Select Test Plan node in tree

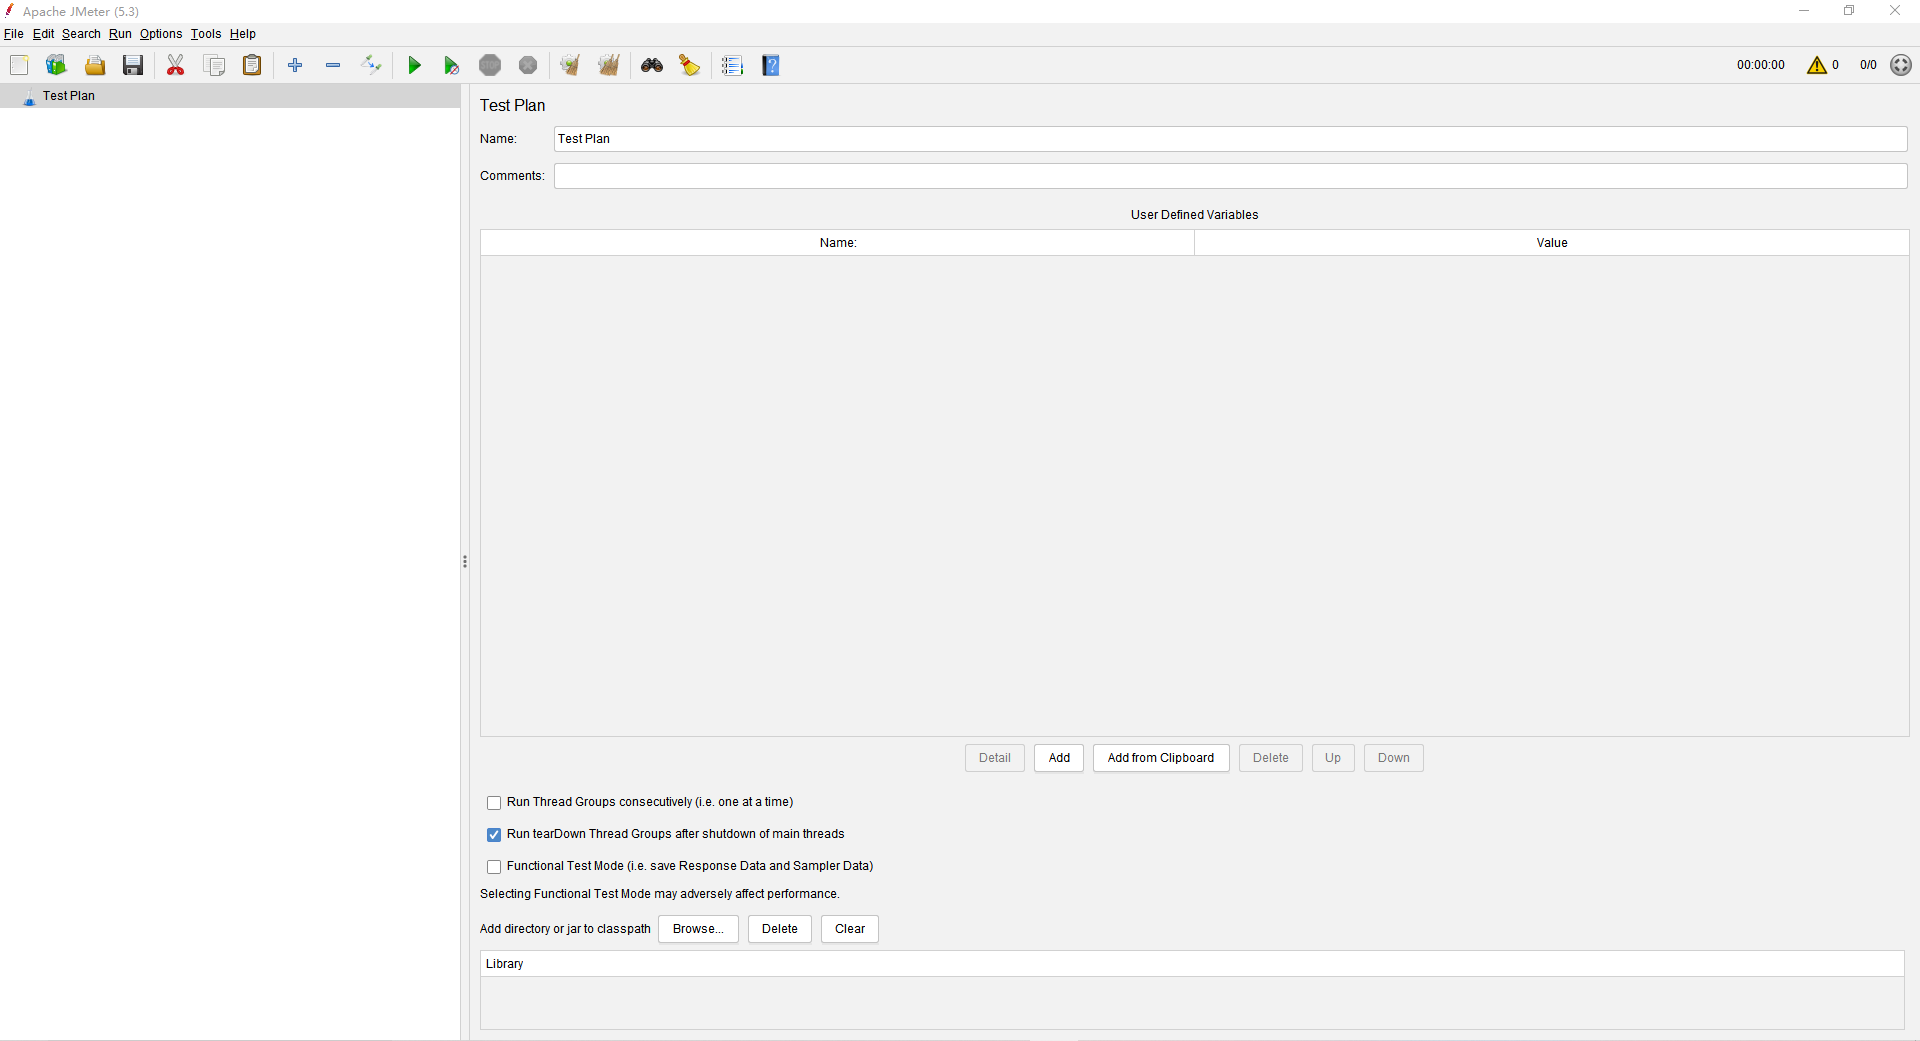[x=69, y=96]
